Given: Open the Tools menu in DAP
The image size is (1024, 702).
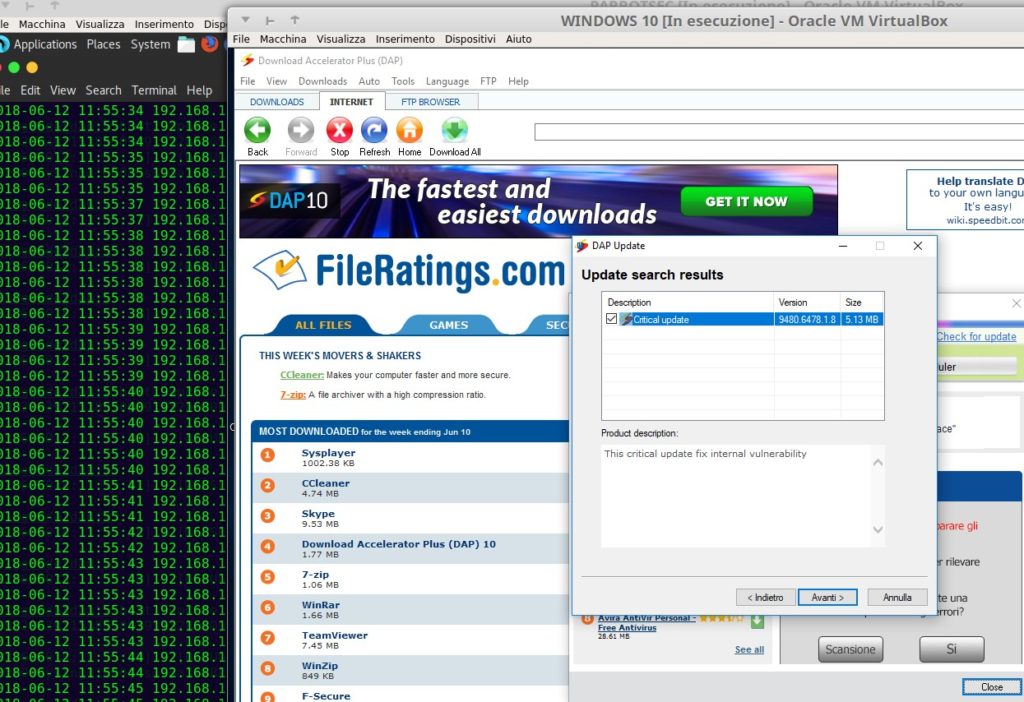Looking at the screenshot, I should pos(403,82).
